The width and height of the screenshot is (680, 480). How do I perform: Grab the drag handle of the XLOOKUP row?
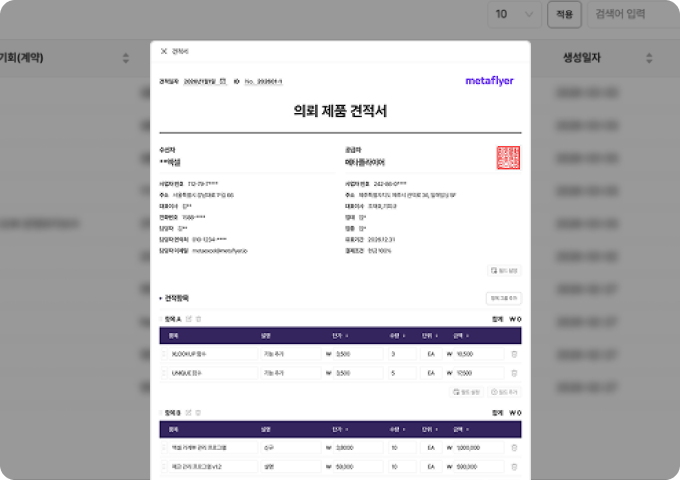(163, 354)
